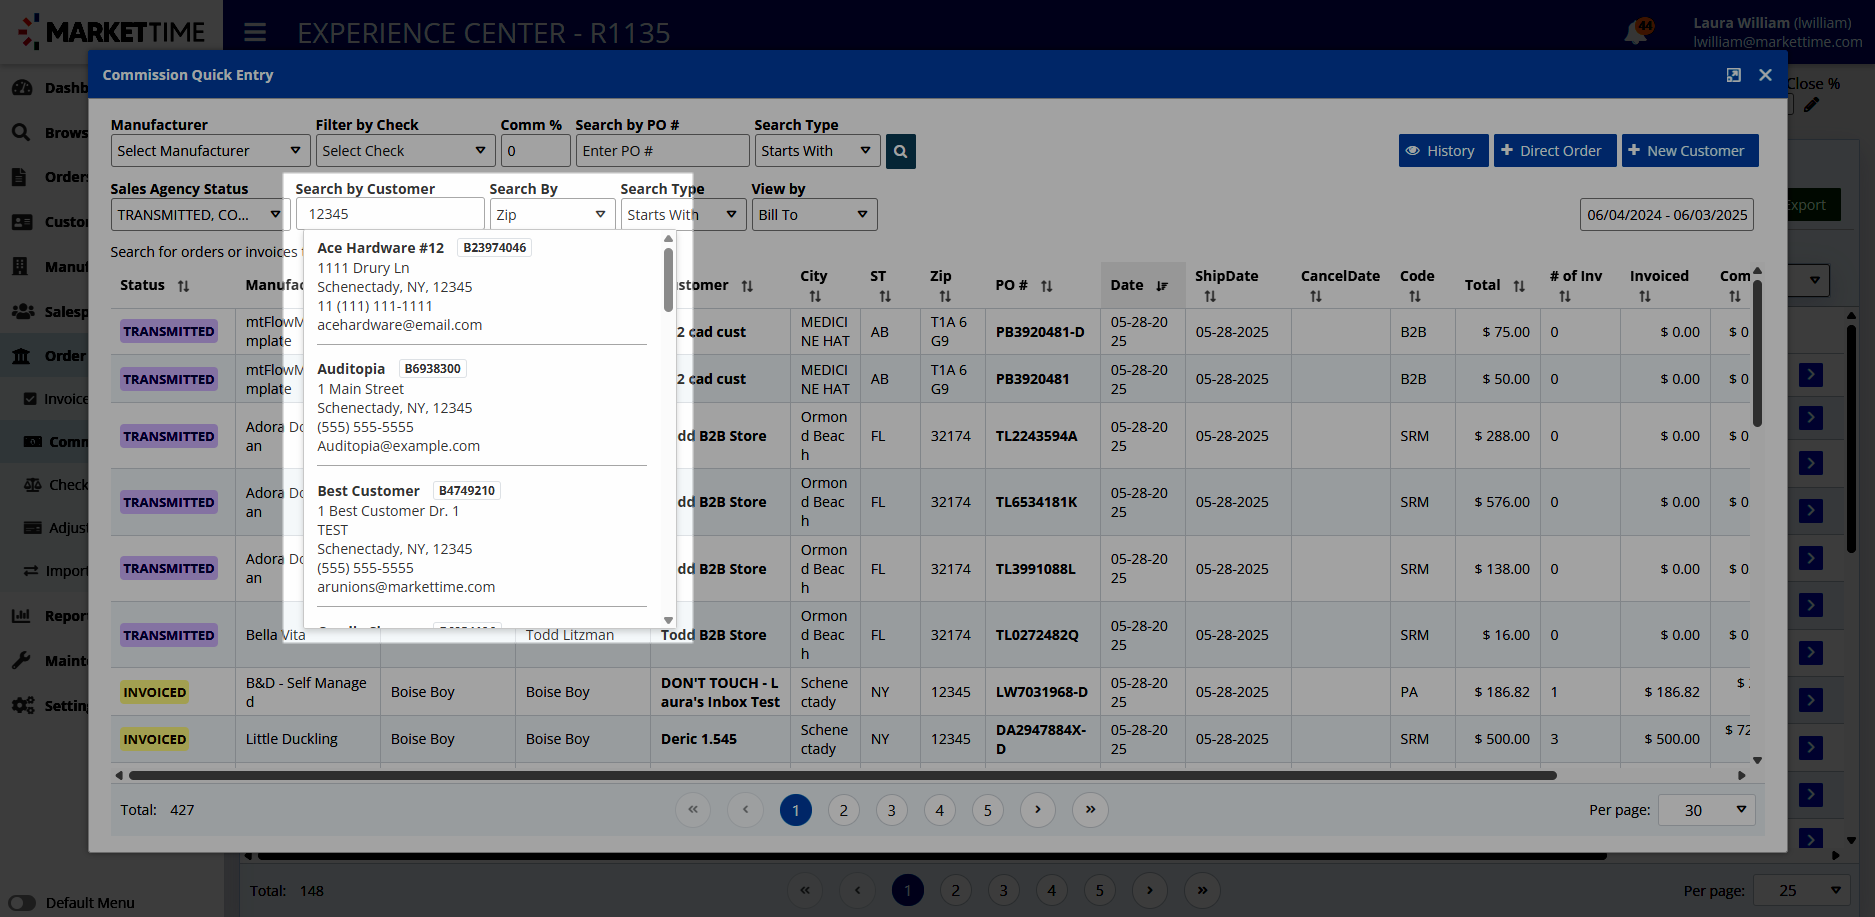
Task: Click the History button
Action: [1443, 151]
